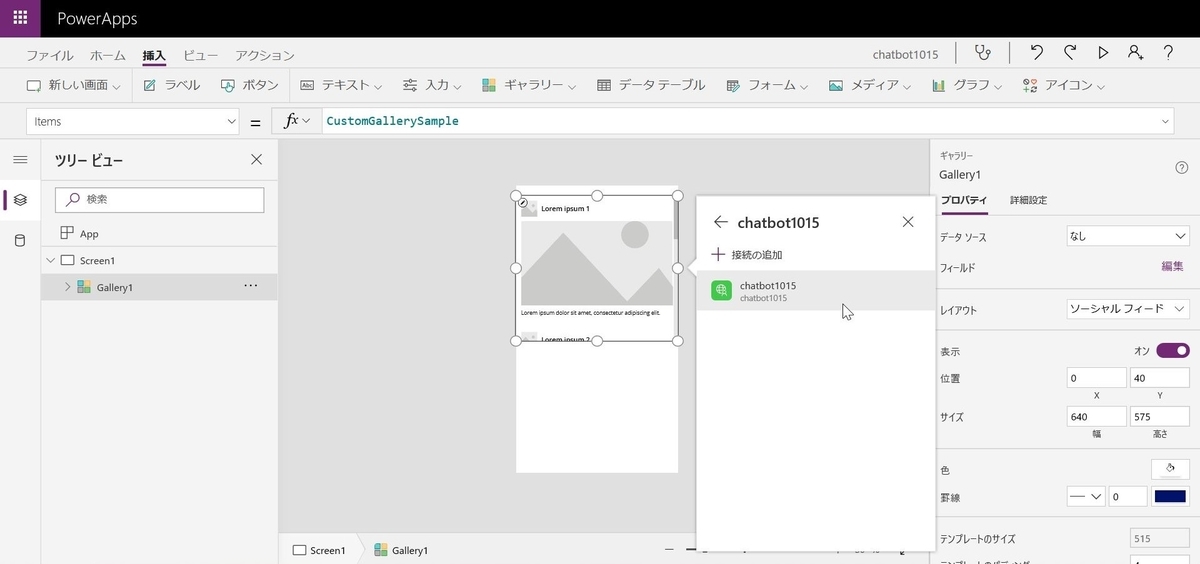The height and width of the screenshot is (564, 1200).
Task: Select the Insert tab
Action: (x=154, y=55)
